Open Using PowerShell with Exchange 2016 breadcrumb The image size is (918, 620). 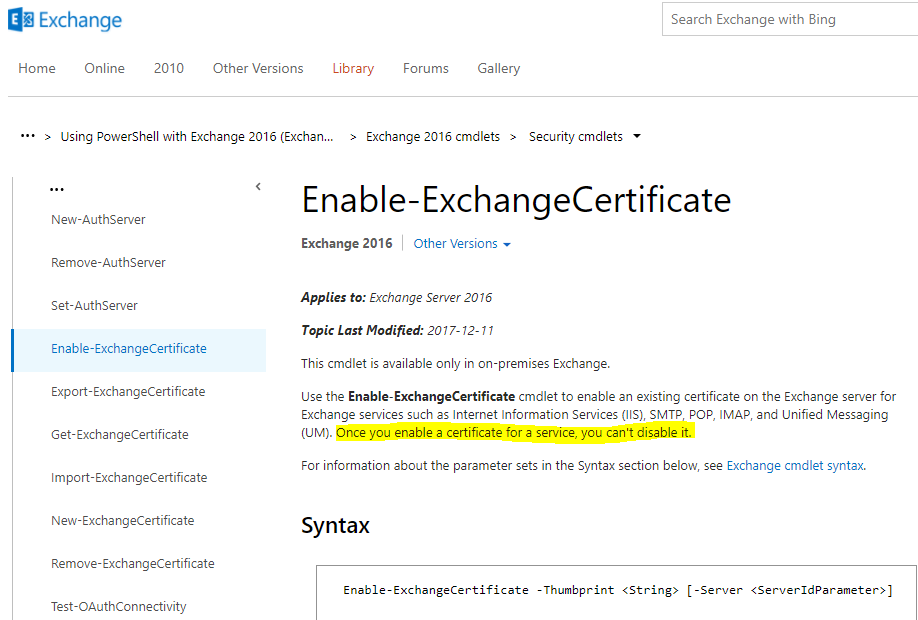pos(197,136)
